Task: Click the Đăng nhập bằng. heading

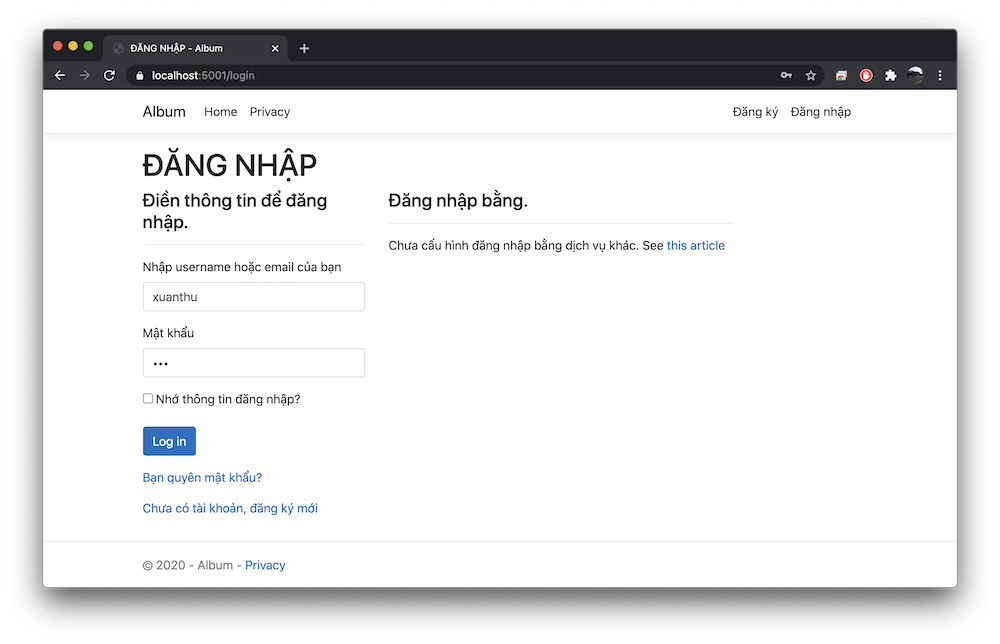Action: (x=458, y=201)
